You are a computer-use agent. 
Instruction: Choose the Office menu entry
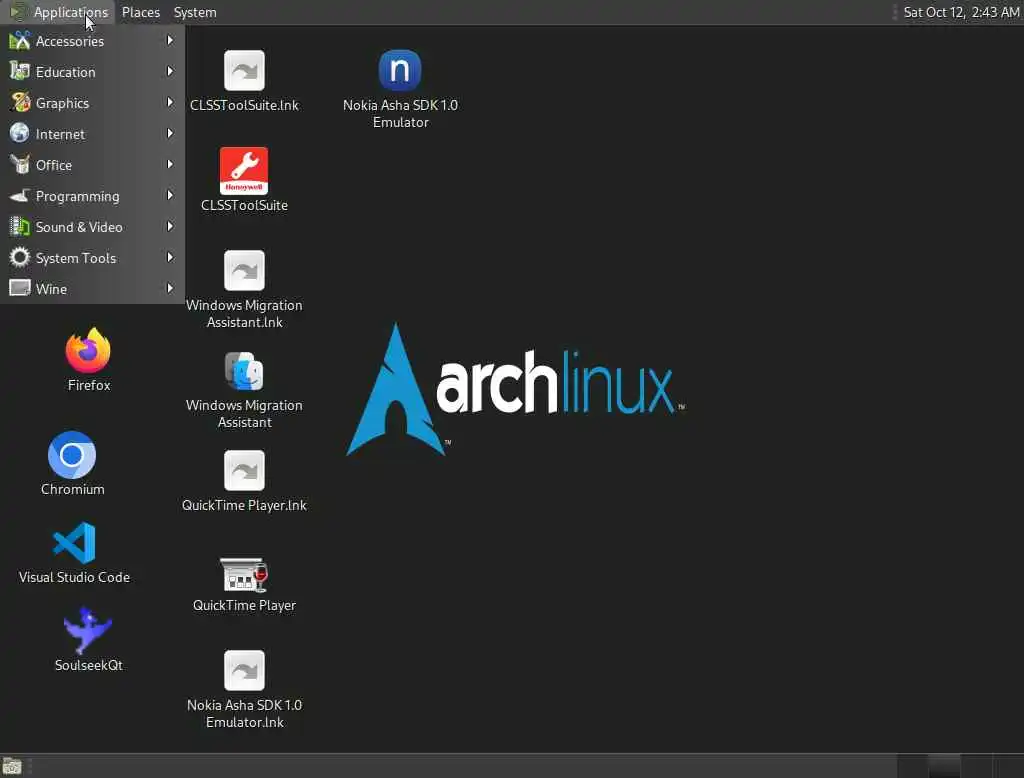pyautogui.click(x=92, y=165)
